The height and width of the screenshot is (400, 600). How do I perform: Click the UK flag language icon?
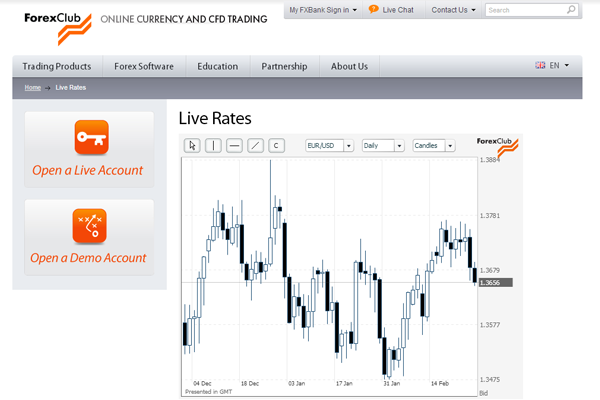point(540,65)
